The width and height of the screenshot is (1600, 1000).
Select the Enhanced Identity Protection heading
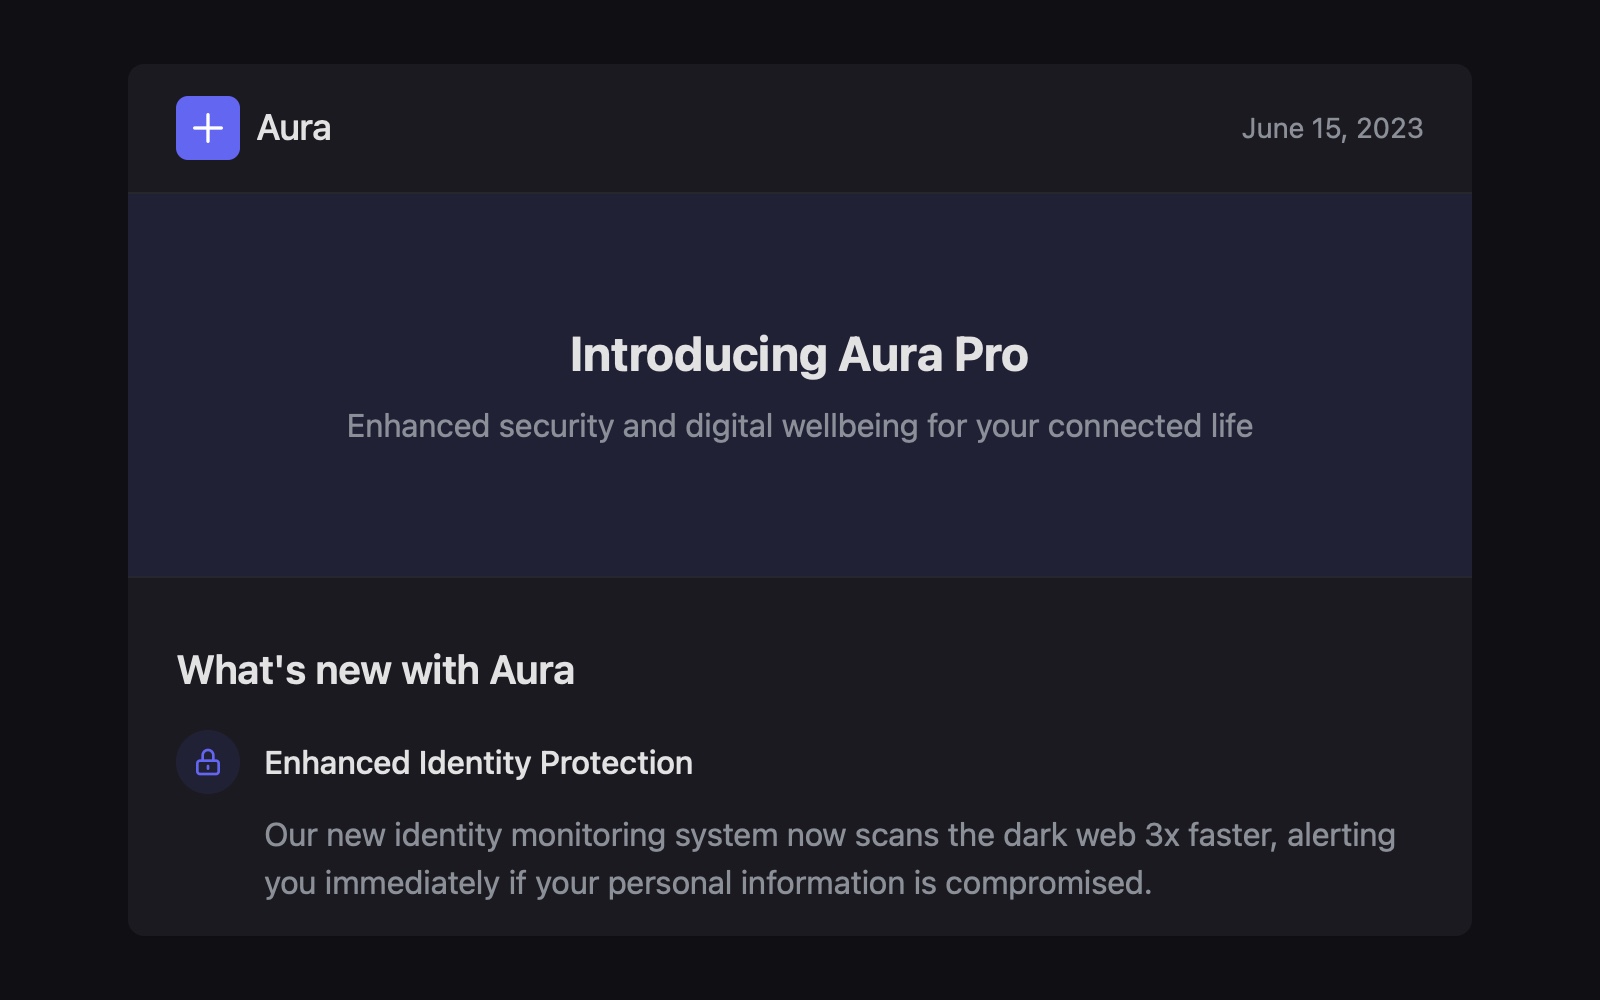coord(478,762)
